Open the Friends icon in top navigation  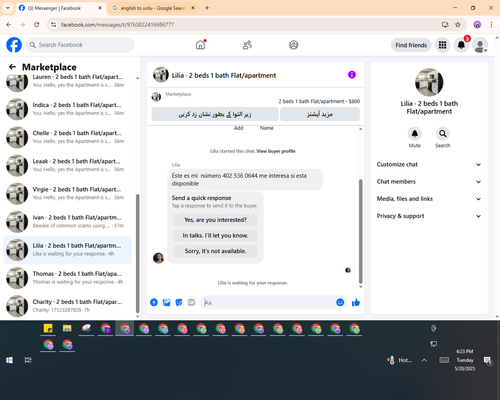click(x=247, y=45)
